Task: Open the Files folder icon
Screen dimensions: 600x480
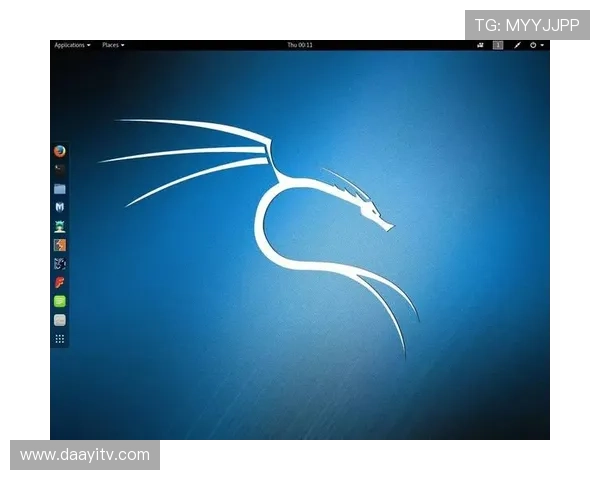Action: coord(60,188)
